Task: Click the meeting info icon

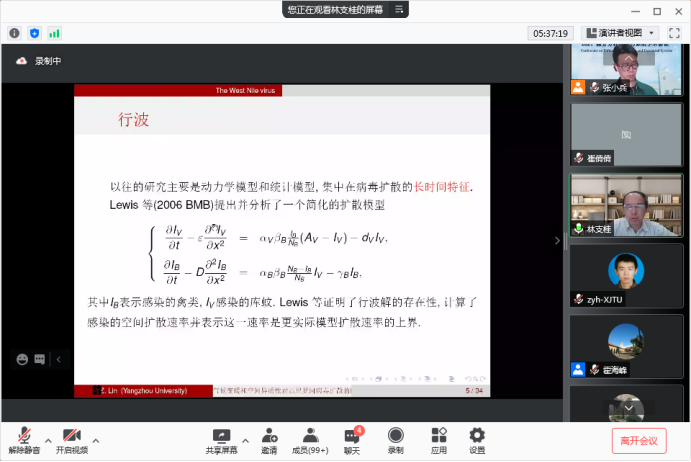Action: click(x=15, y=33)
